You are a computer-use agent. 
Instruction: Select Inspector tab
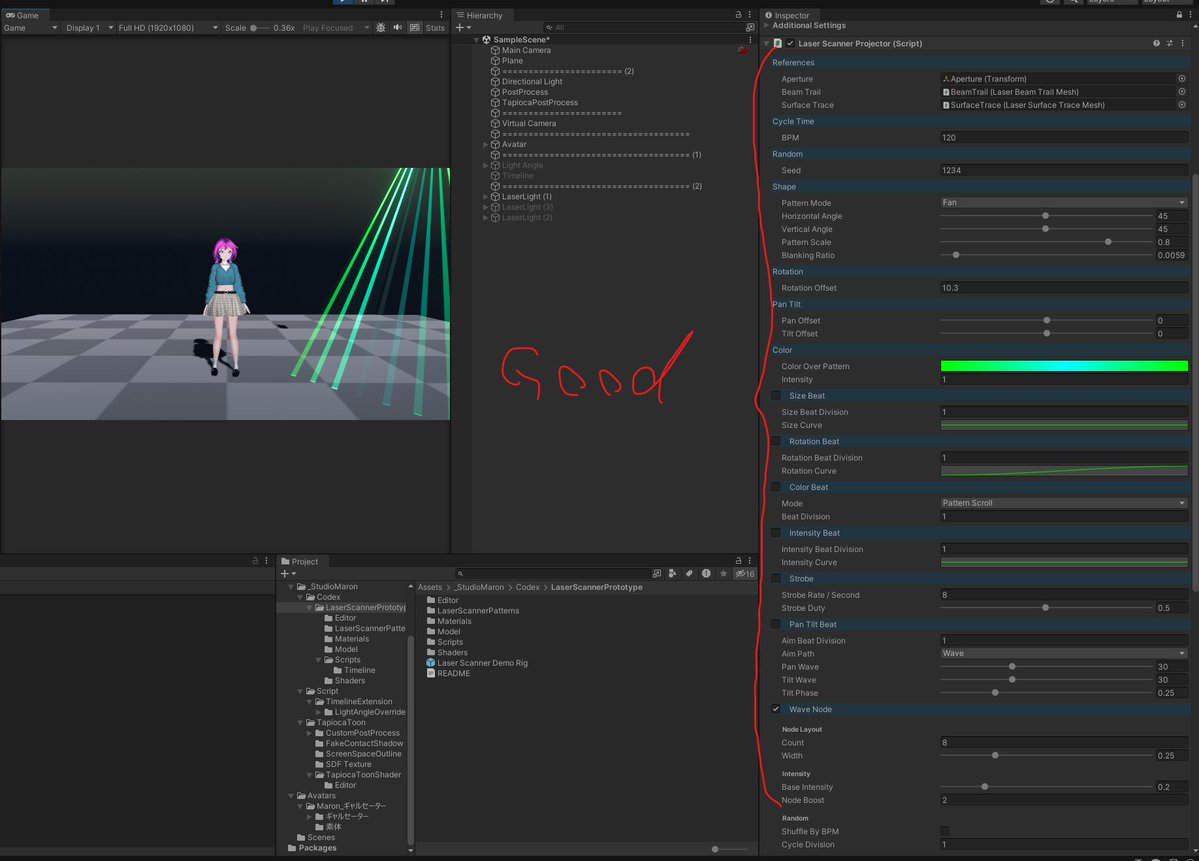point(787,15)
